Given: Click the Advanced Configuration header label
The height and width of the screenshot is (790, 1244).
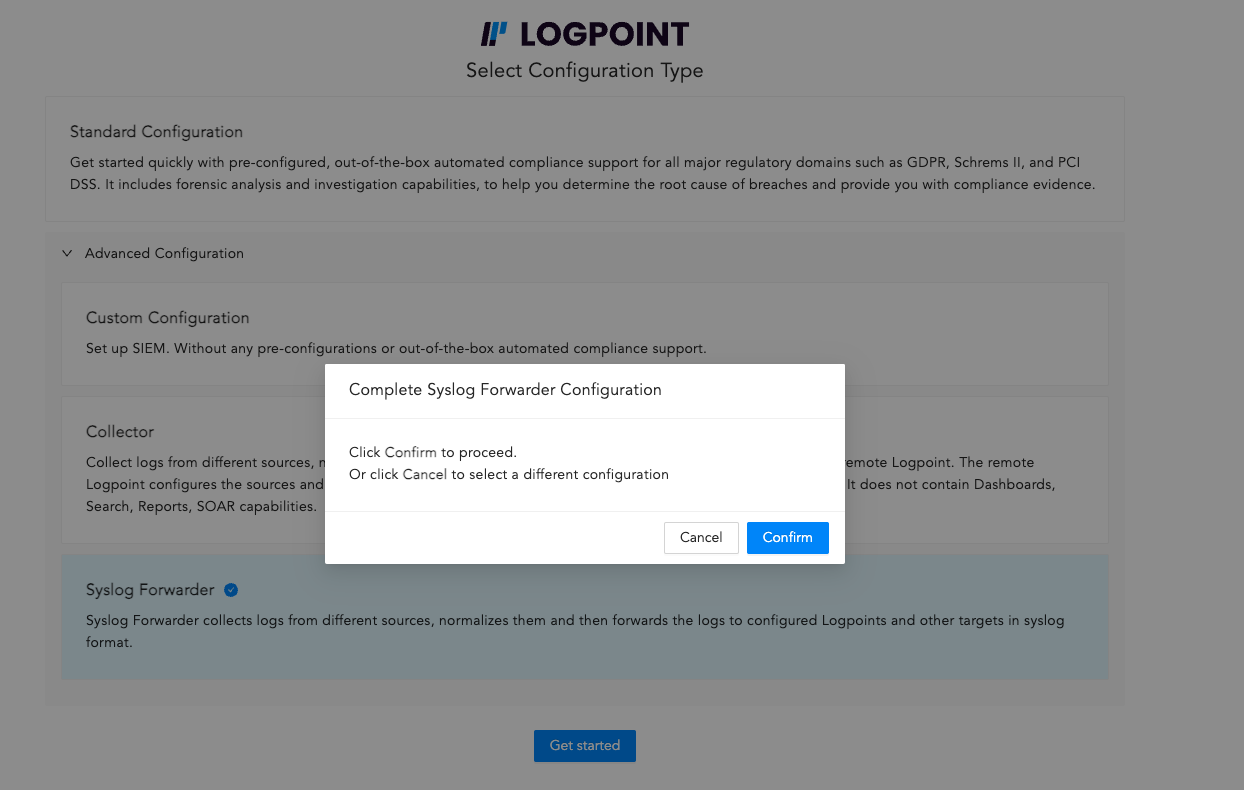Looking at the screenshot, I should (164, 253).
